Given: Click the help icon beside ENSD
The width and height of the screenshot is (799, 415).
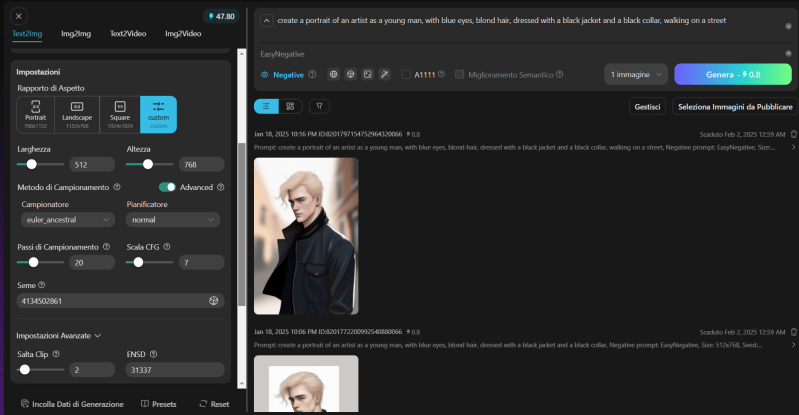Looking at the screenshot, I should (153, 354).
